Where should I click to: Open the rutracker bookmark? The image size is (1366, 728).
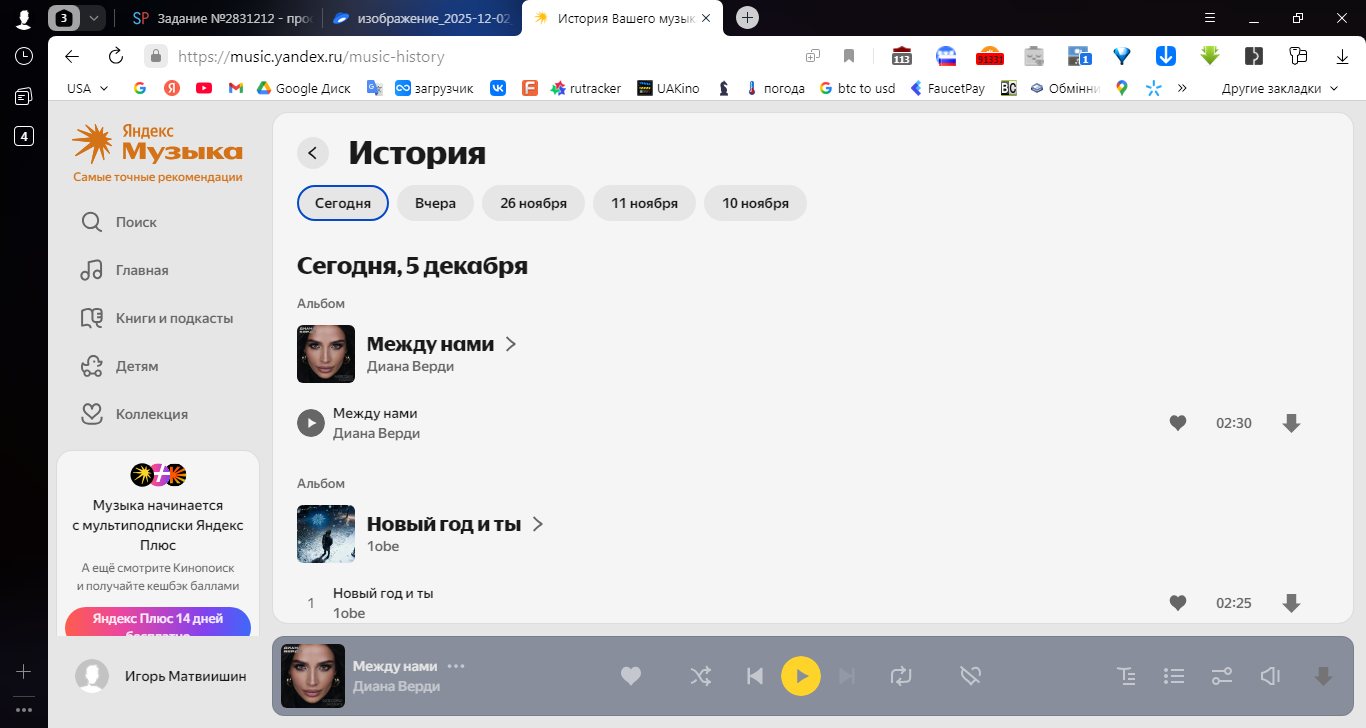pos(586,88)
